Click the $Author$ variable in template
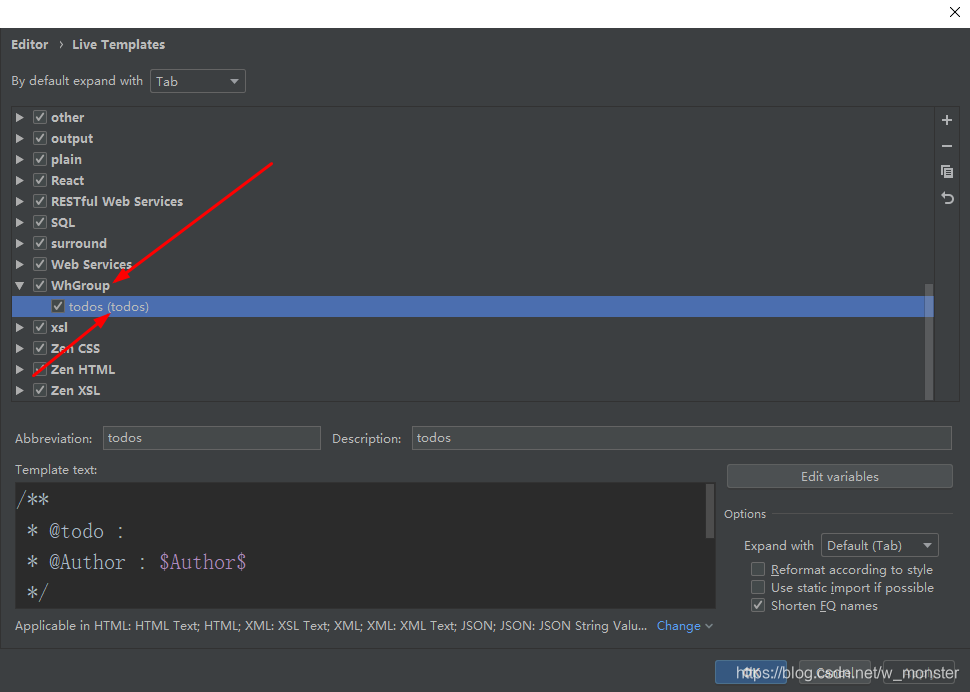The height and width of the screenshot is (692, 970). pyautogui.click(x=203, y=562)
